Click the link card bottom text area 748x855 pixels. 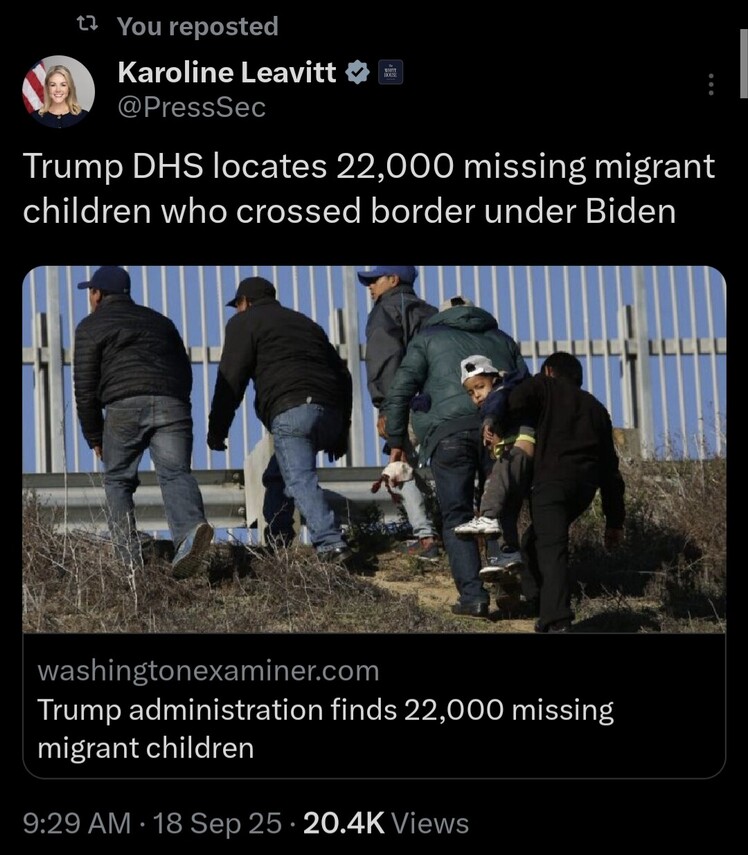[374, 706]
